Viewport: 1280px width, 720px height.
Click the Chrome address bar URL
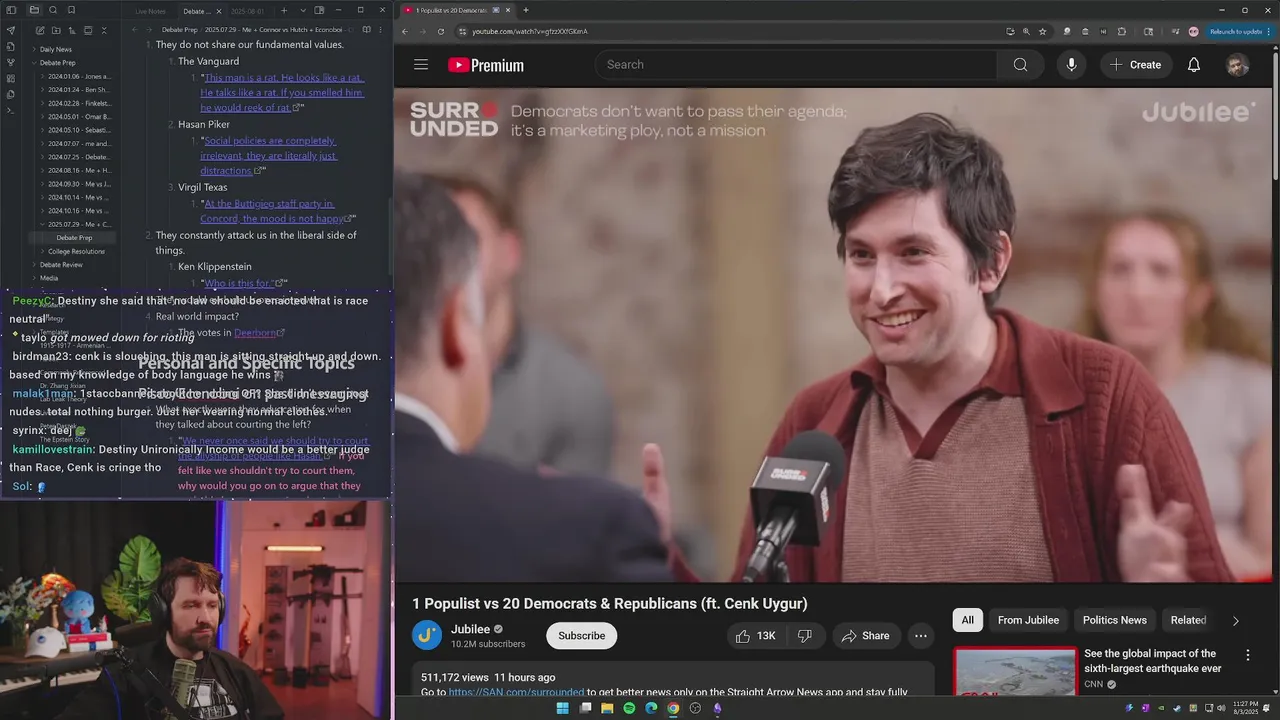(529, 31)
